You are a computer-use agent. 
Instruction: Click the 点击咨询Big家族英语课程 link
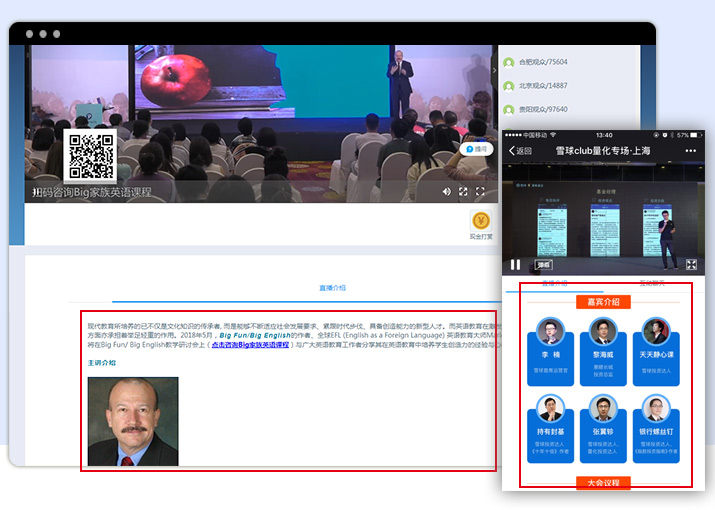249,343
